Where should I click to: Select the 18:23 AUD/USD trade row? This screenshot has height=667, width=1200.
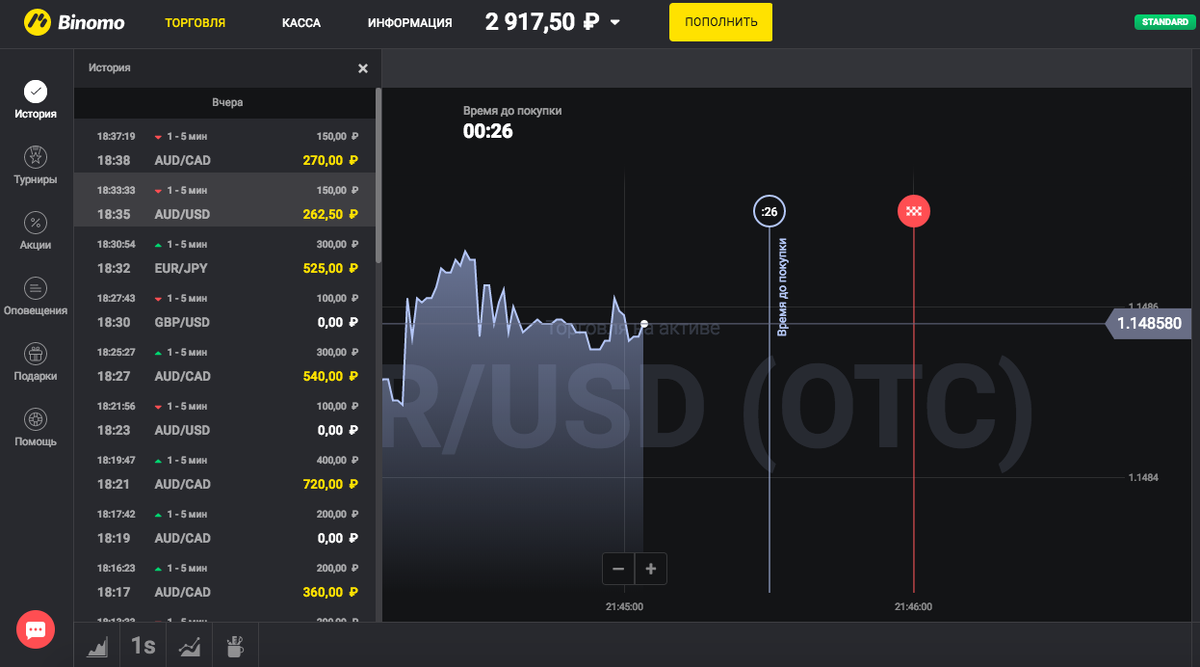pyautogui.click(x=225, y=418)
